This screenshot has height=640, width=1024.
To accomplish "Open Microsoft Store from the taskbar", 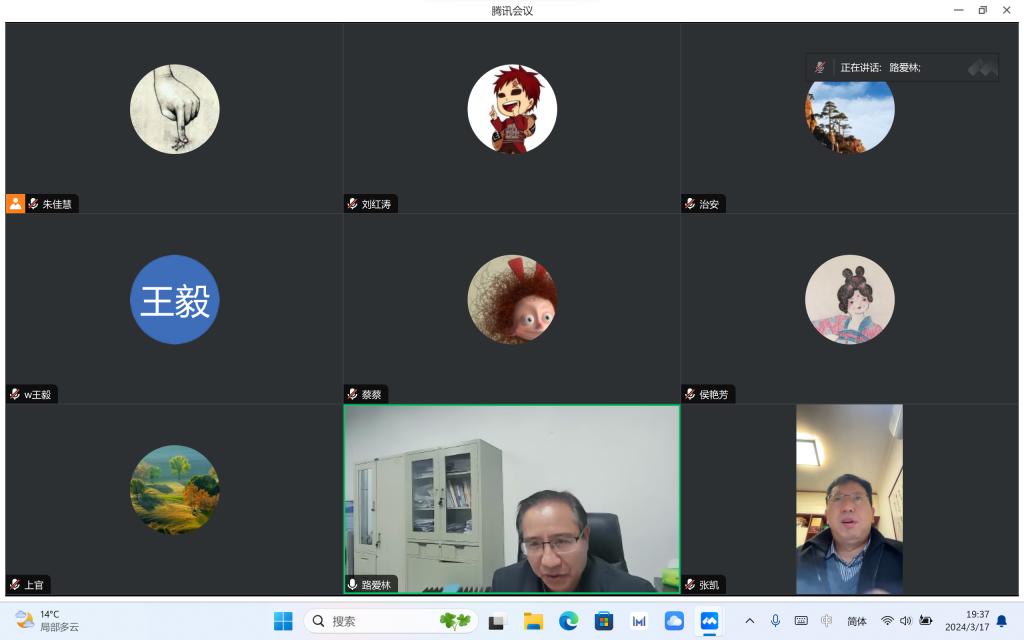I will (x=603, y=621).
